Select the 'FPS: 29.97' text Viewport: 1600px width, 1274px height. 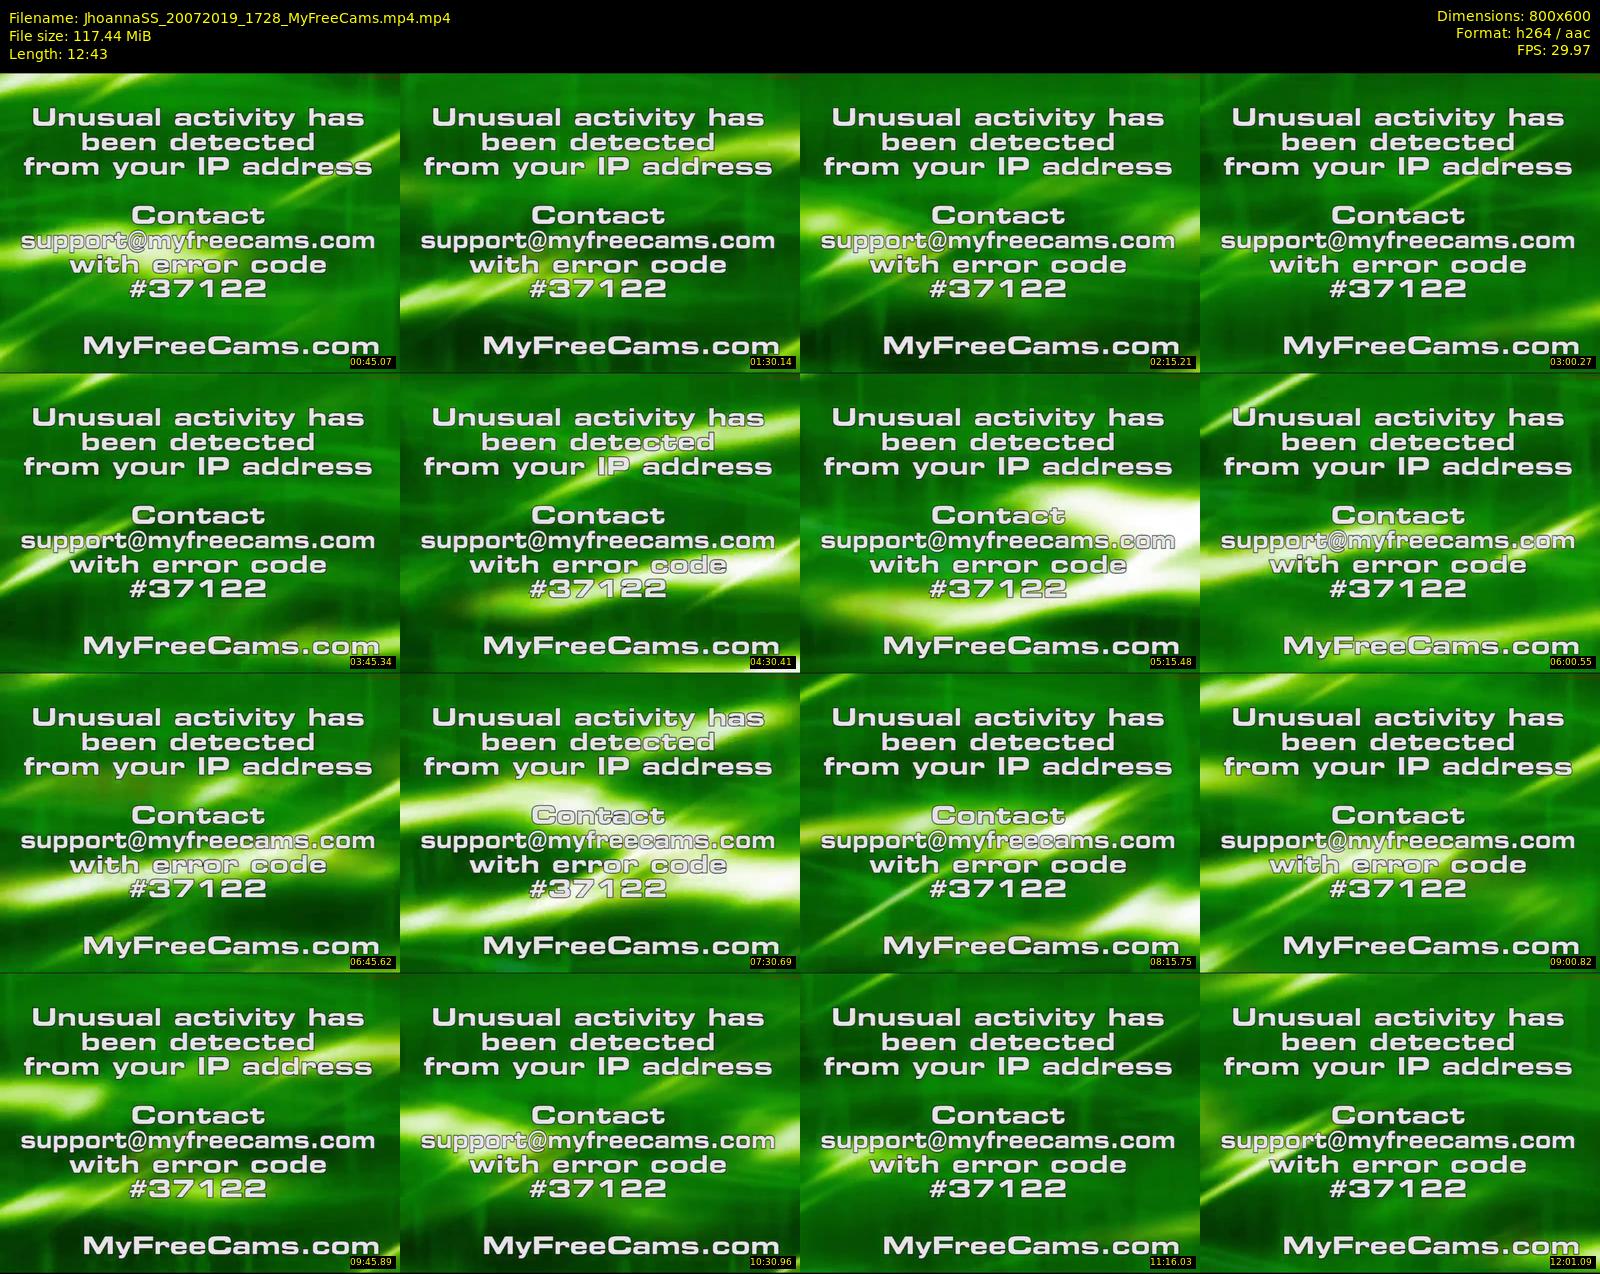coord(1553,50)
